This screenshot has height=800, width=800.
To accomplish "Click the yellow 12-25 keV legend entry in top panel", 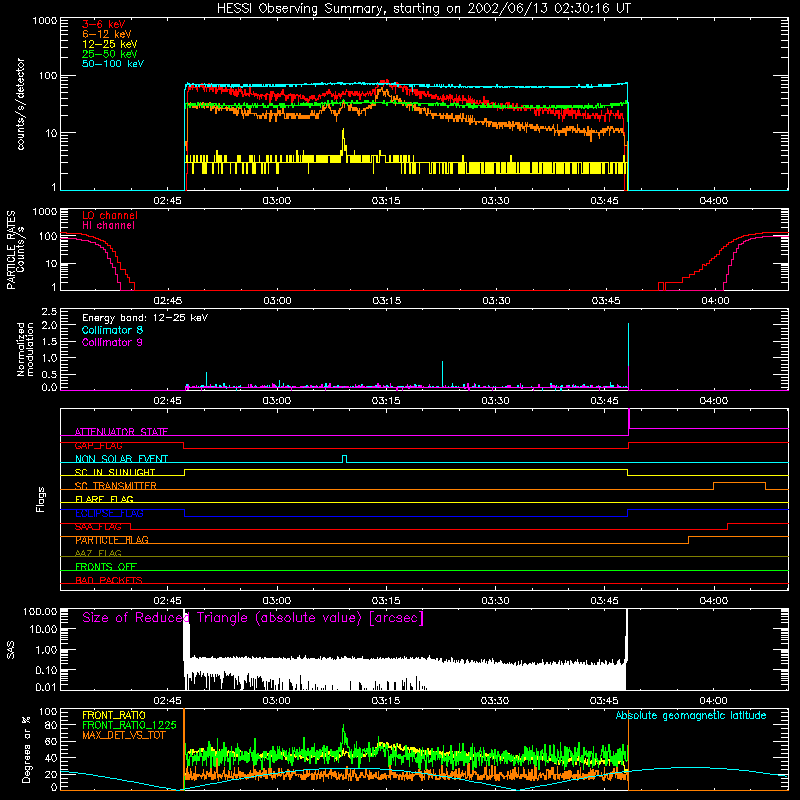I will [110, 44].
